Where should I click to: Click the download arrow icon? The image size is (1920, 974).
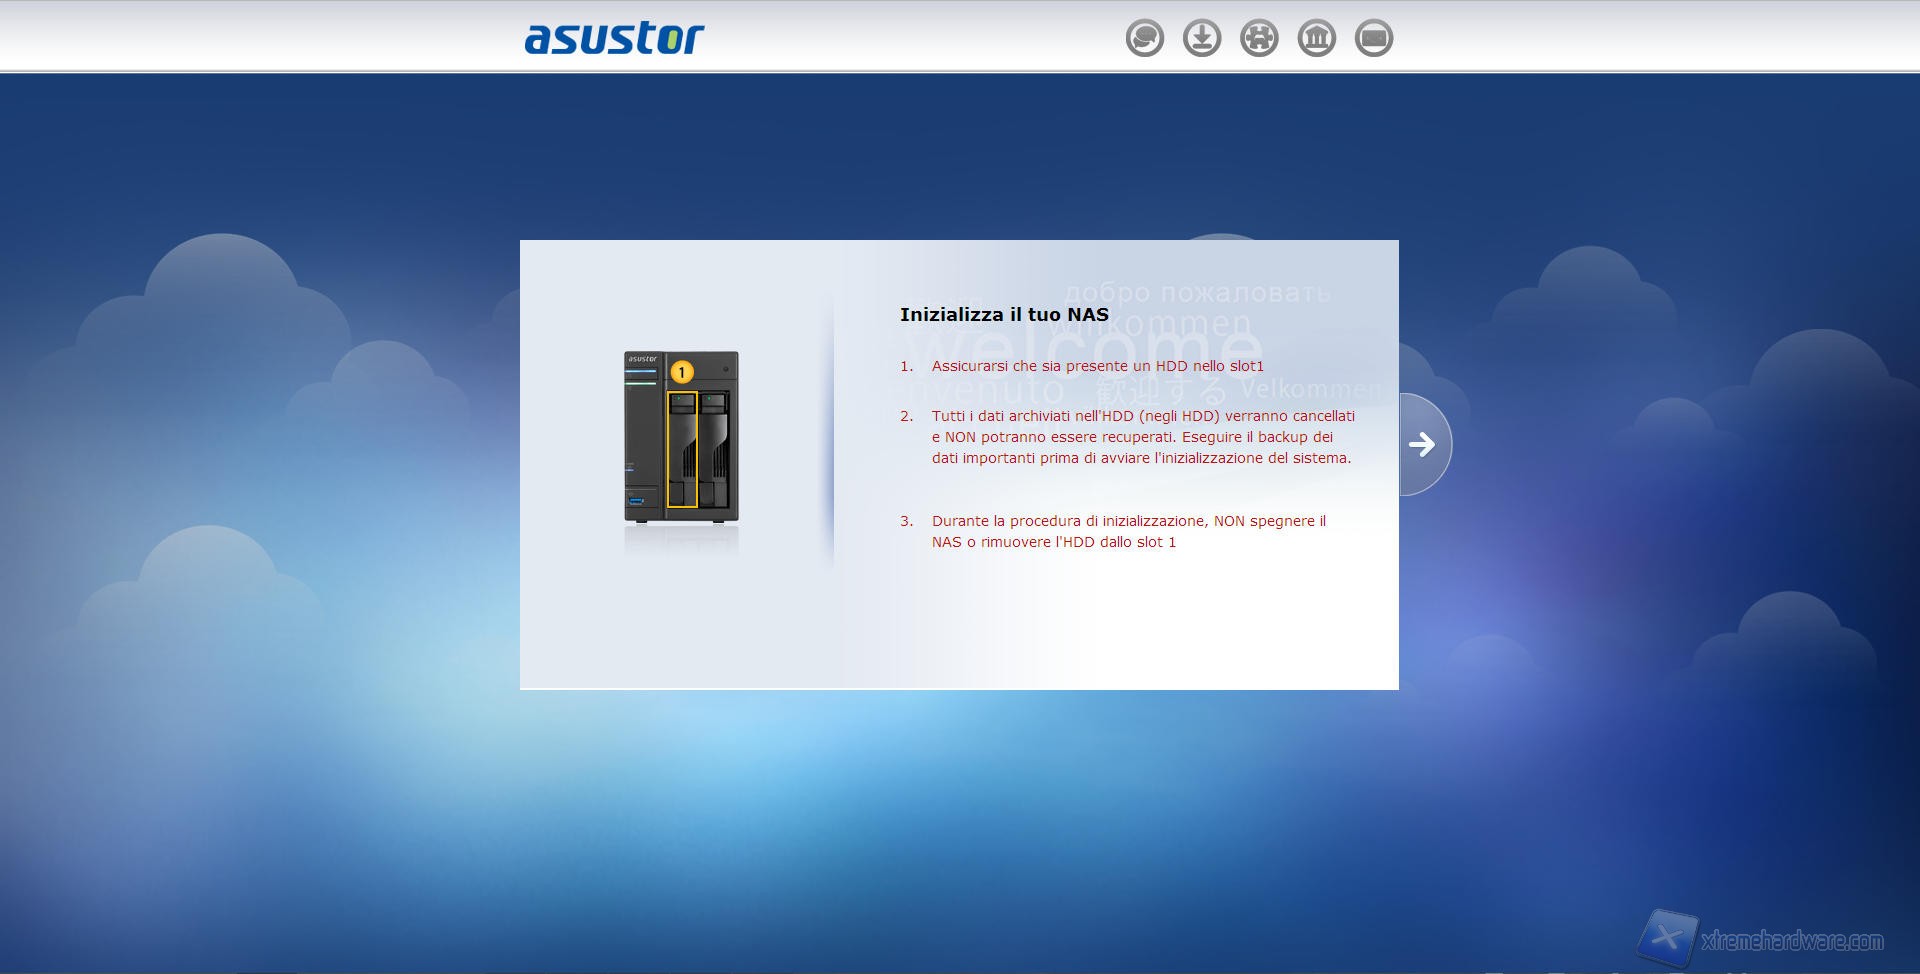(1202, 39)
